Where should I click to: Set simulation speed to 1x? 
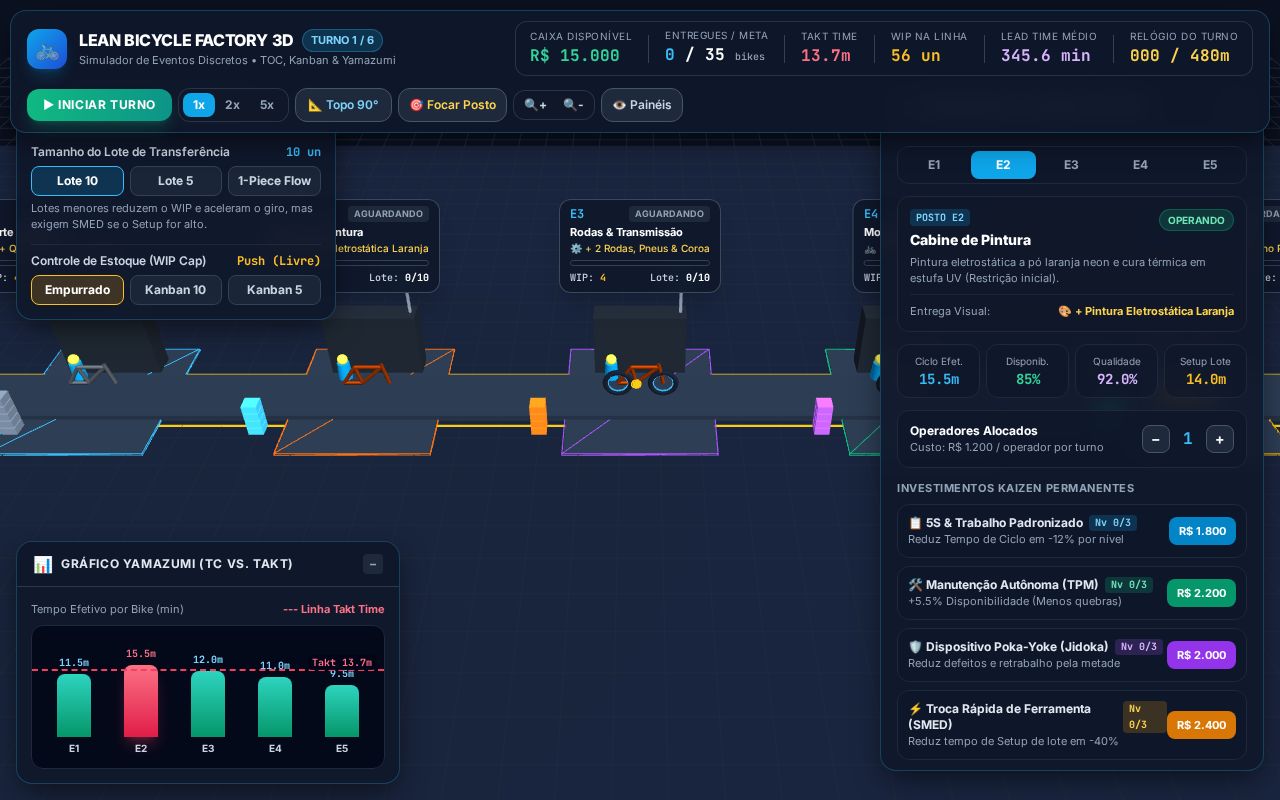(x=199, y=105)
